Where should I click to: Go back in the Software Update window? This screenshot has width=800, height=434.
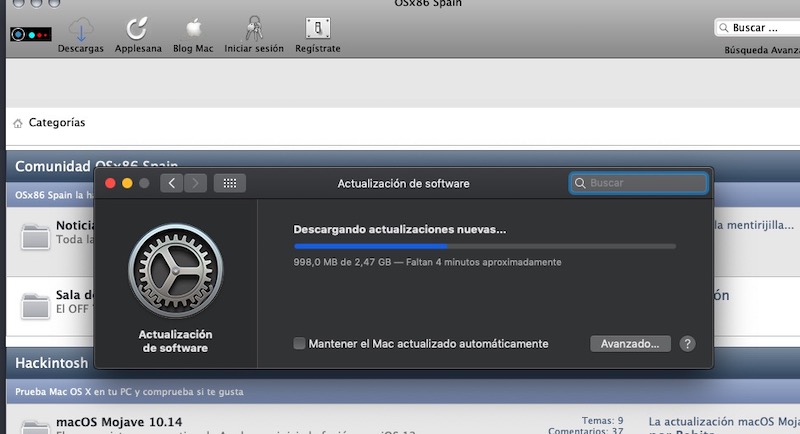(x=171, y=183)
